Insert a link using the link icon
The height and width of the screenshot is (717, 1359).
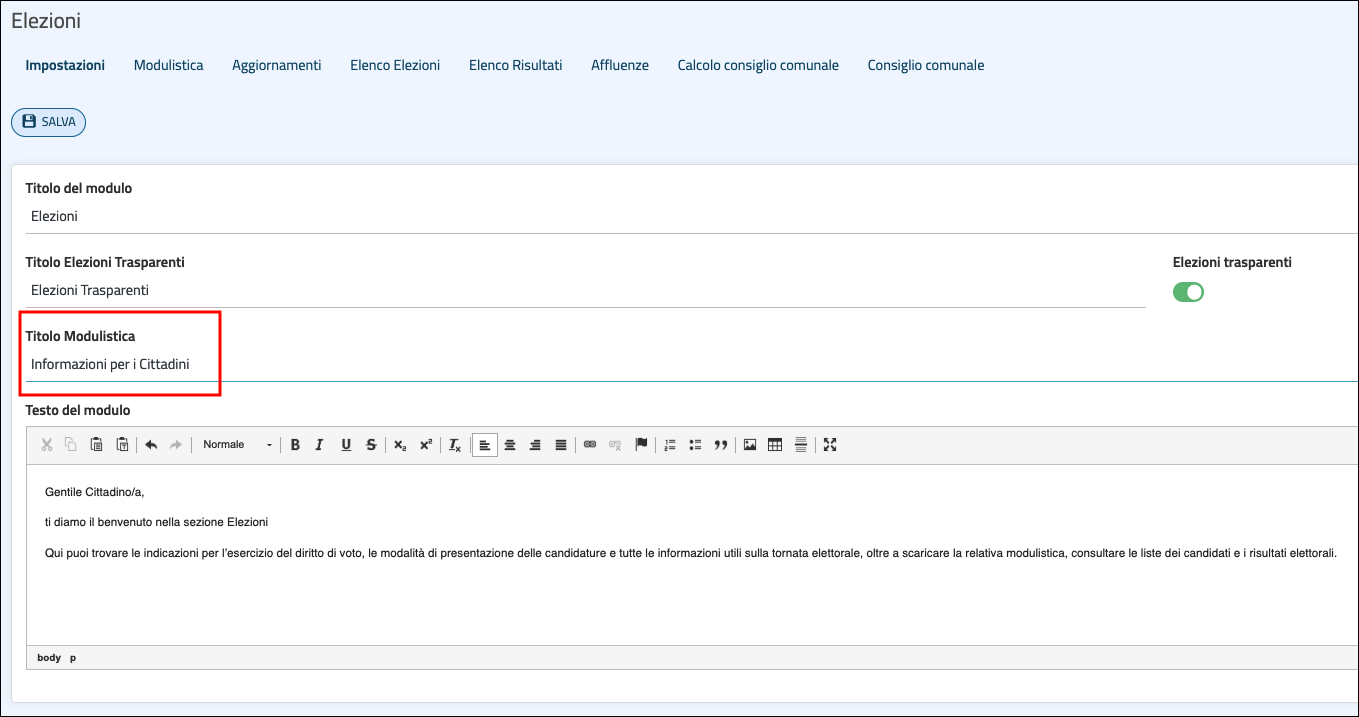tap(590, 445)
